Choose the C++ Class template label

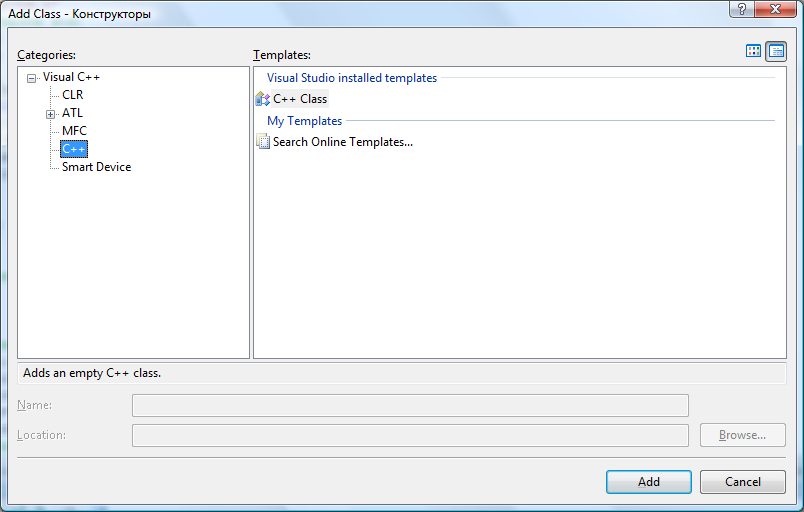point(300,99)
